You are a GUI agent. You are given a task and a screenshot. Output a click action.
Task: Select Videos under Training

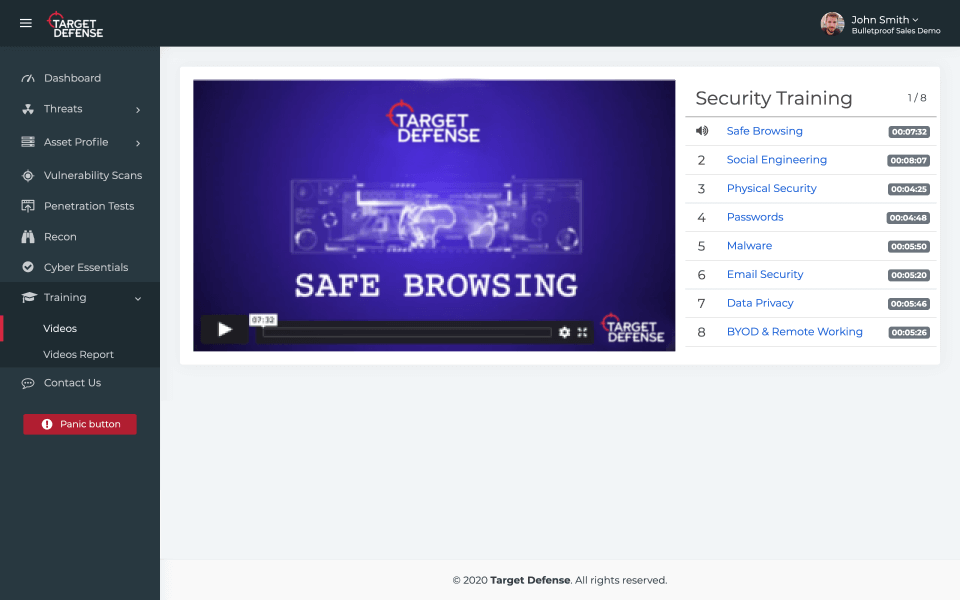click(60, 329)
